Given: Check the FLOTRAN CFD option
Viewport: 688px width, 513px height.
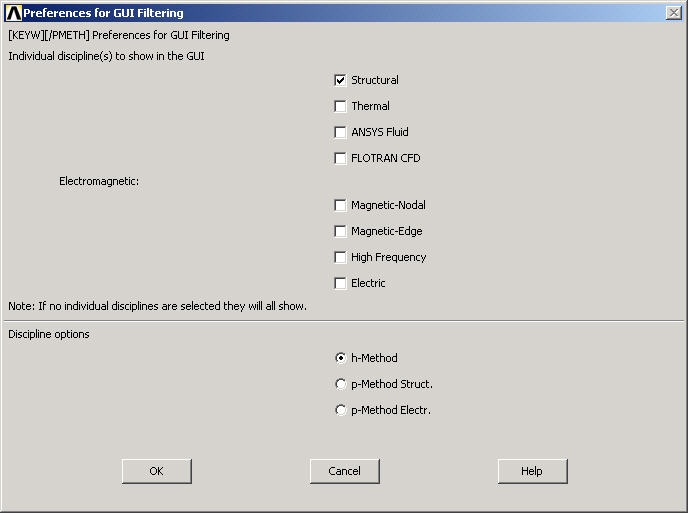Looking at the screenshot, I should click(x=340, y=158).
